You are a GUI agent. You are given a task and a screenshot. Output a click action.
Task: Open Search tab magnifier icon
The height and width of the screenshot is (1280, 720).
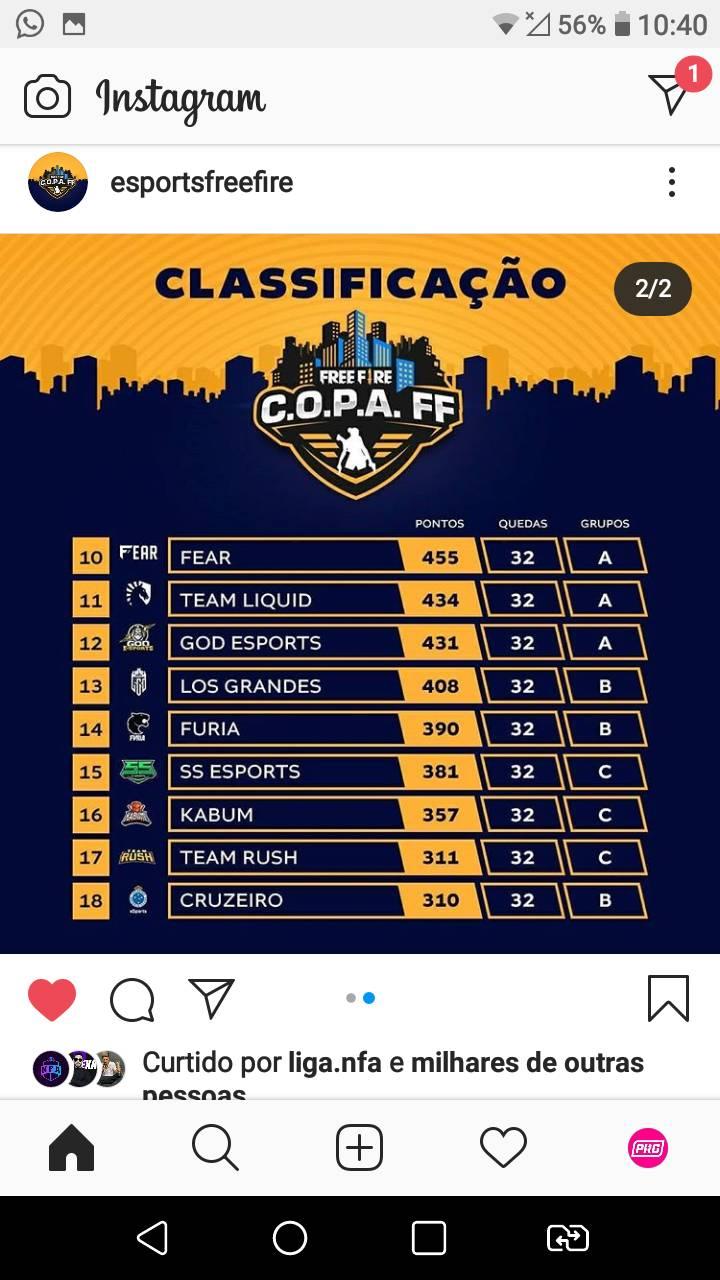pos(215,1148)
